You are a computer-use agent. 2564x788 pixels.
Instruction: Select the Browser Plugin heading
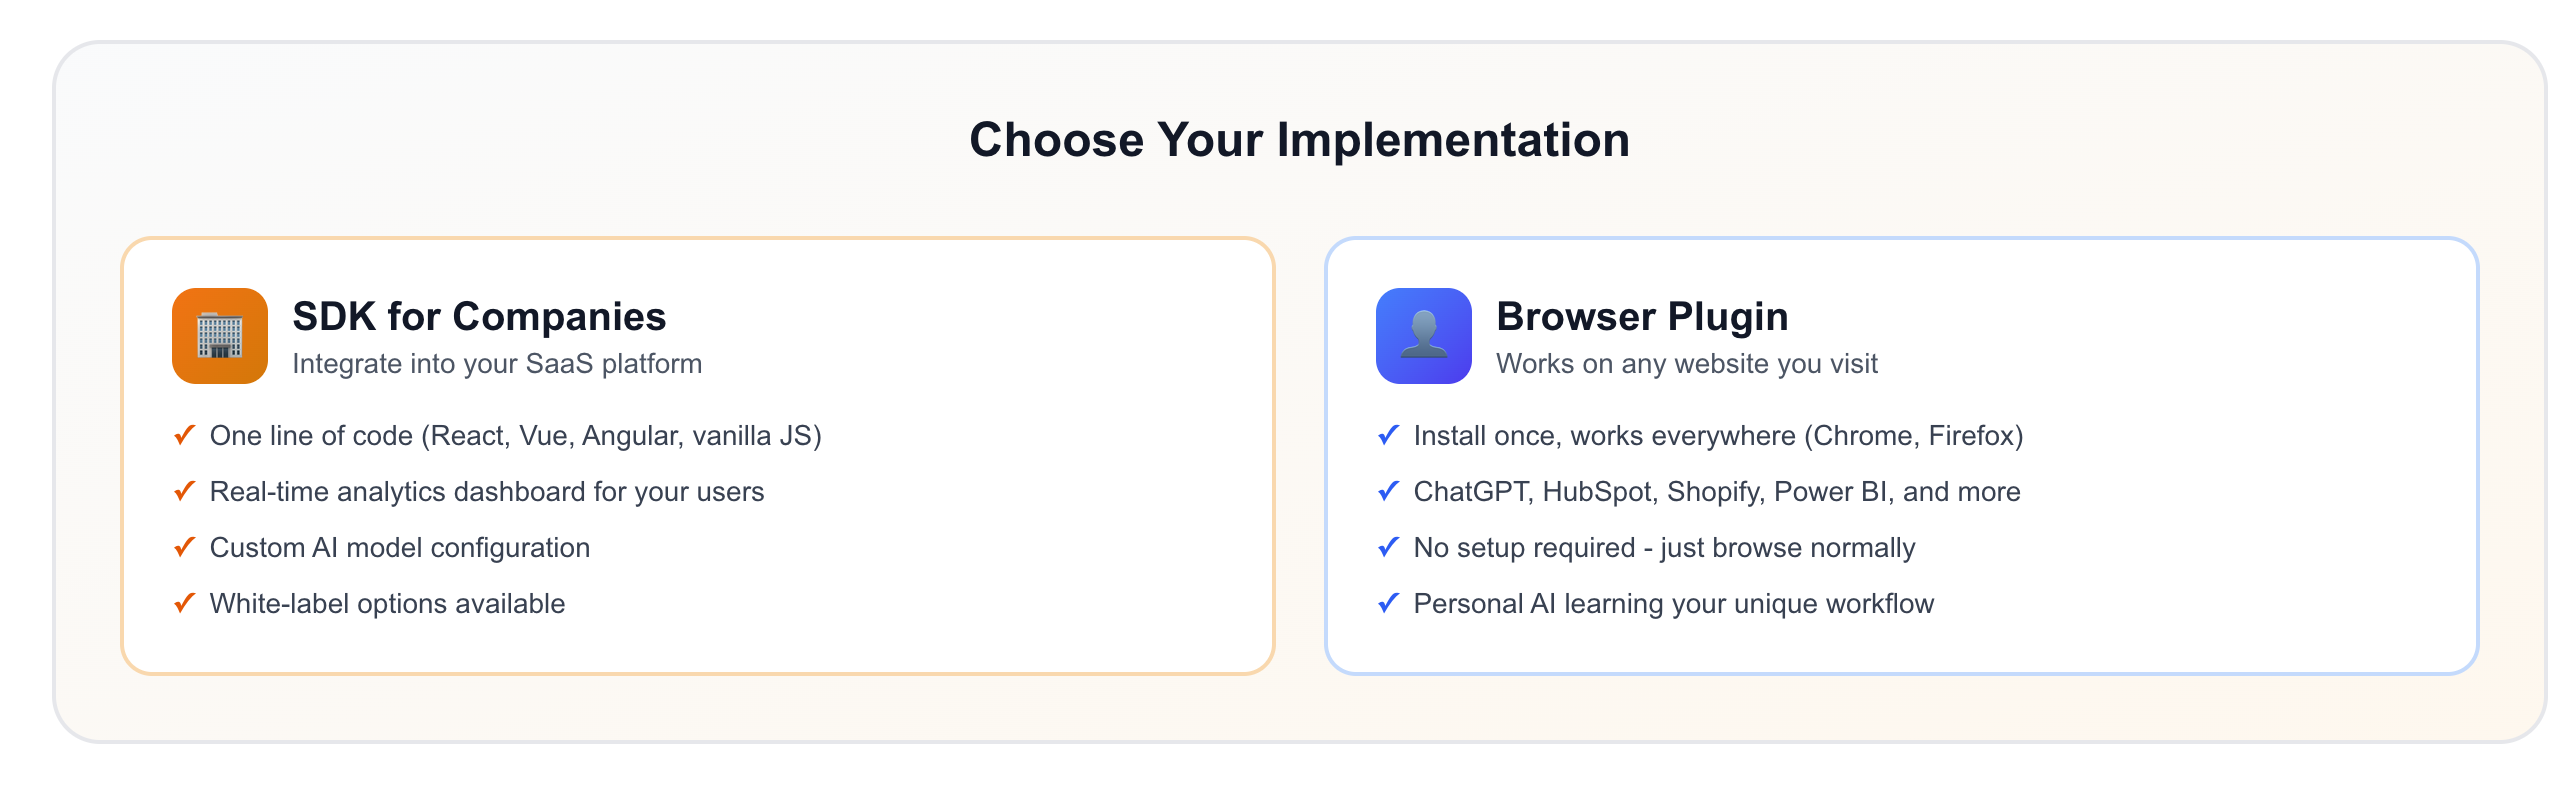(1642, 316)
